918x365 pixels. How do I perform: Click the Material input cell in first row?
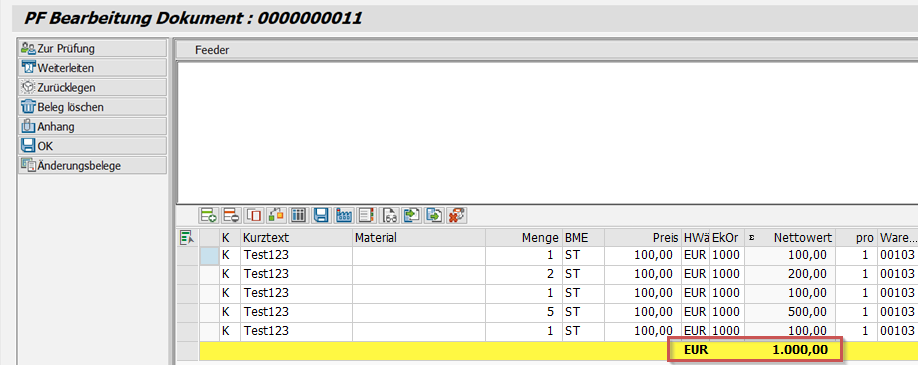[419, 255]
